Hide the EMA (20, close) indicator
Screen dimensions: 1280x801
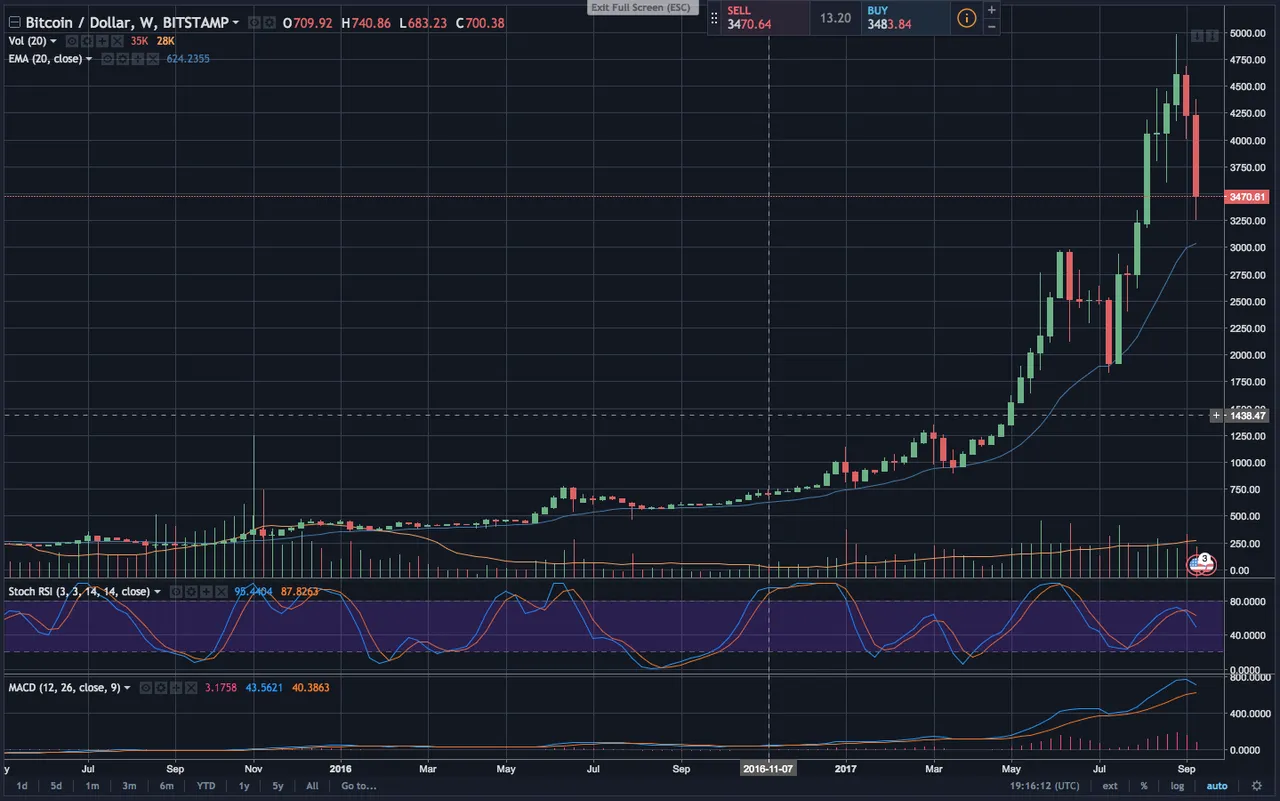pyautogui.click(x=107, y=59)
